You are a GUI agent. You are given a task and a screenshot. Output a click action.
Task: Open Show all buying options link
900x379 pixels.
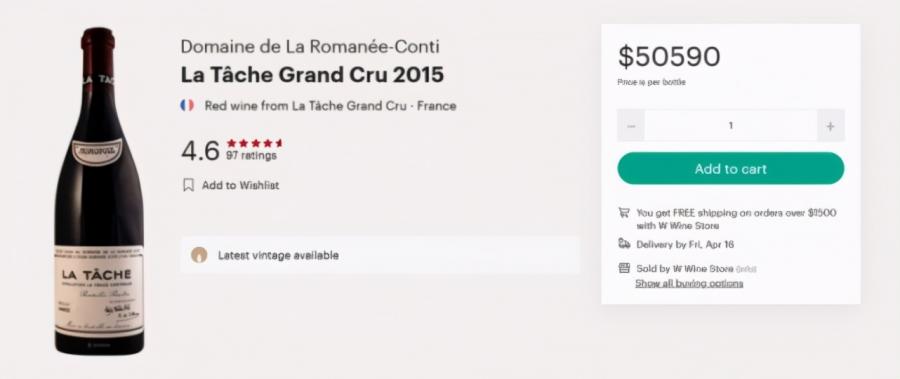689,283
